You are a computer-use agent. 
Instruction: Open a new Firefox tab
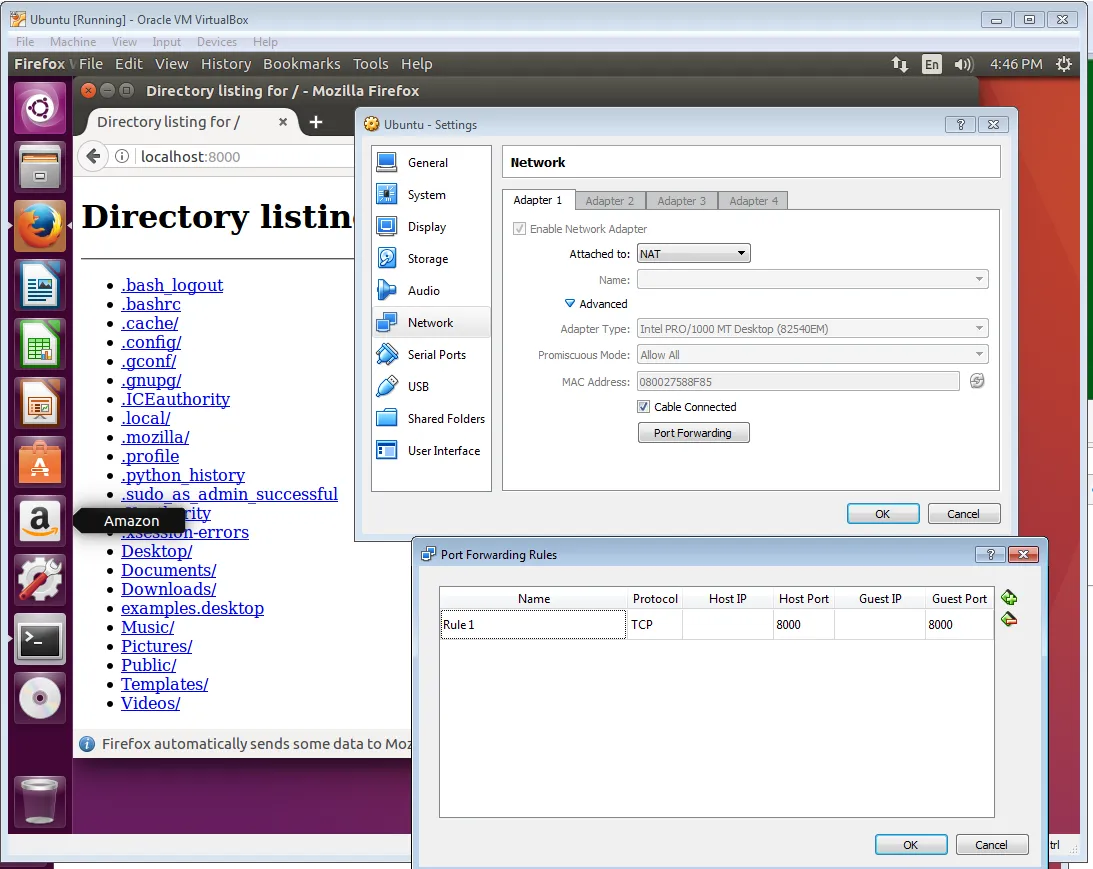click(316, 122)
